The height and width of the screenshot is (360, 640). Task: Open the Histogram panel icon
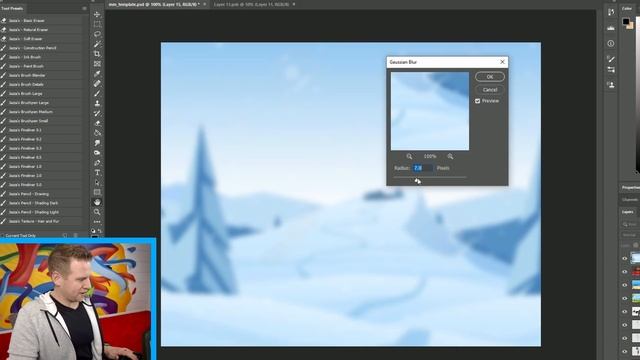pos(611,28)
